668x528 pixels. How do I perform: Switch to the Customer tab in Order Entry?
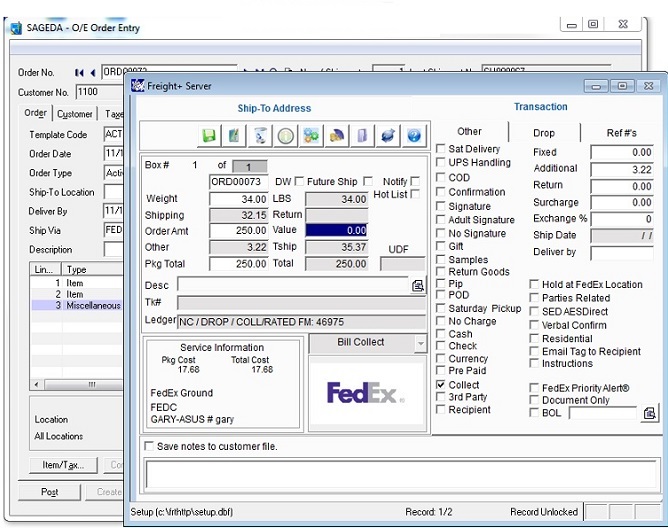click(74, 114)
